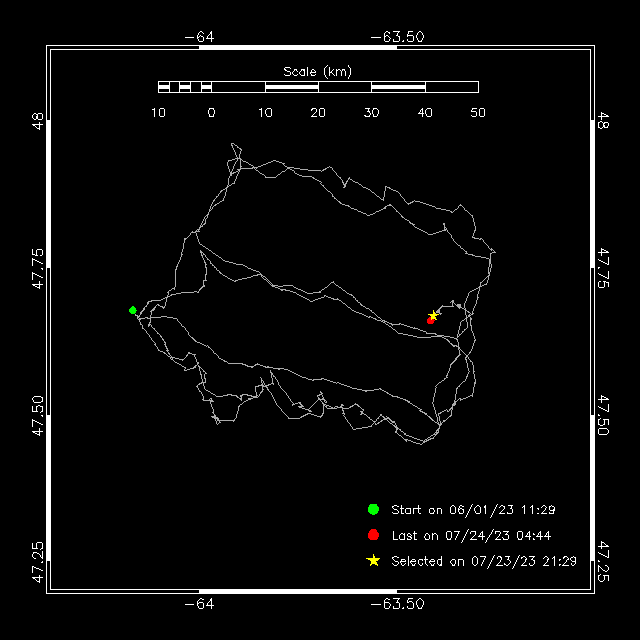The image size is (640, 640).
Task: Click the red dot in the legend
Action: (x=373, y=535)
